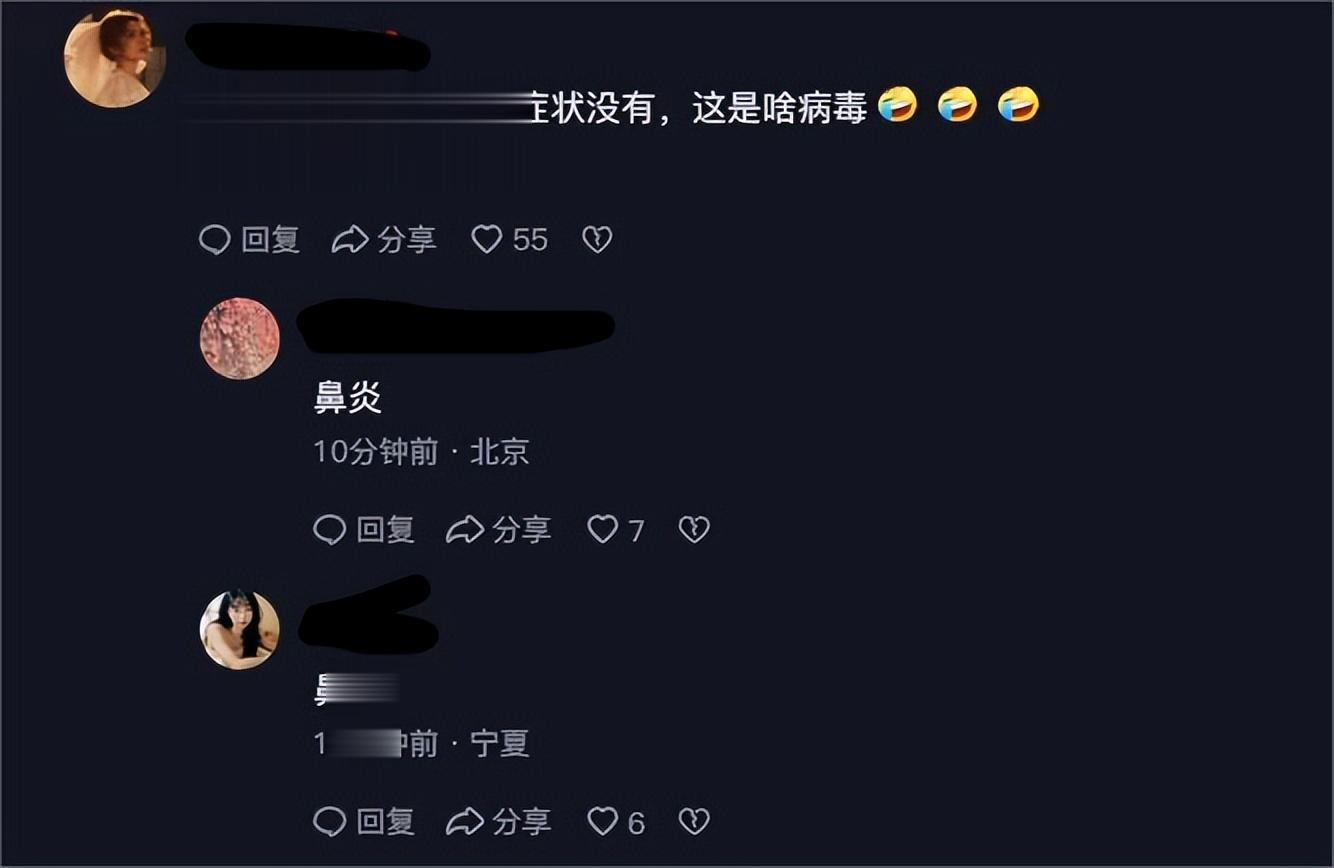
Task: Share the top comment about 病毒
Action: tap(384, 240)
